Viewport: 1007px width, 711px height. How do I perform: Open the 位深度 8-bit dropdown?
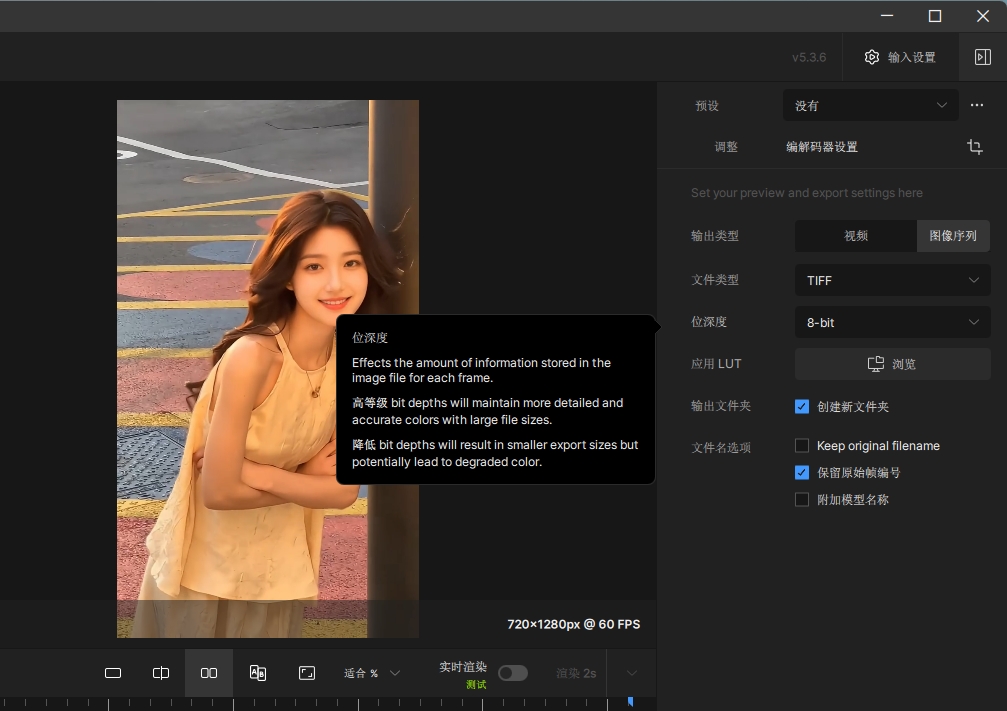[892, 322]
